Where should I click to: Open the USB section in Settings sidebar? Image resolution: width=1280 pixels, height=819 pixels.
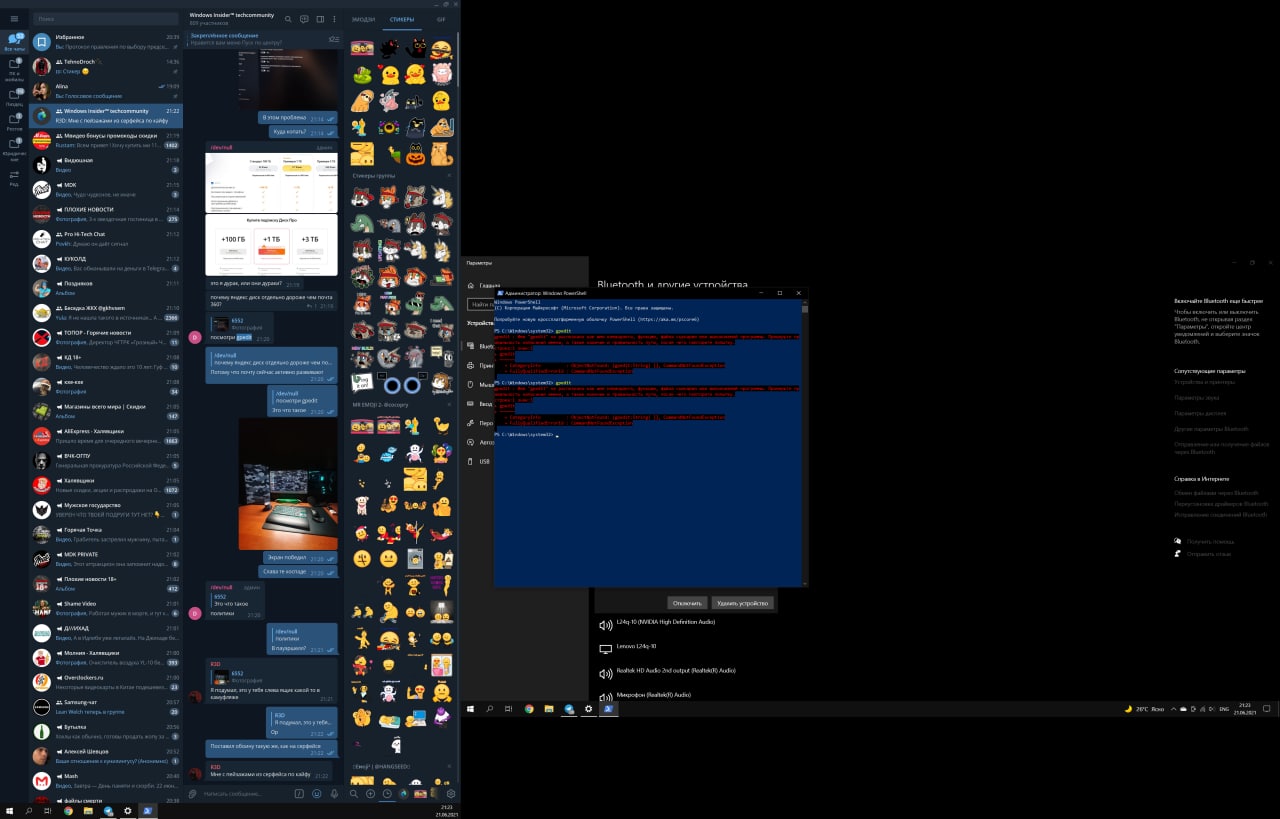pyautogui.click(x=479, y=461)
